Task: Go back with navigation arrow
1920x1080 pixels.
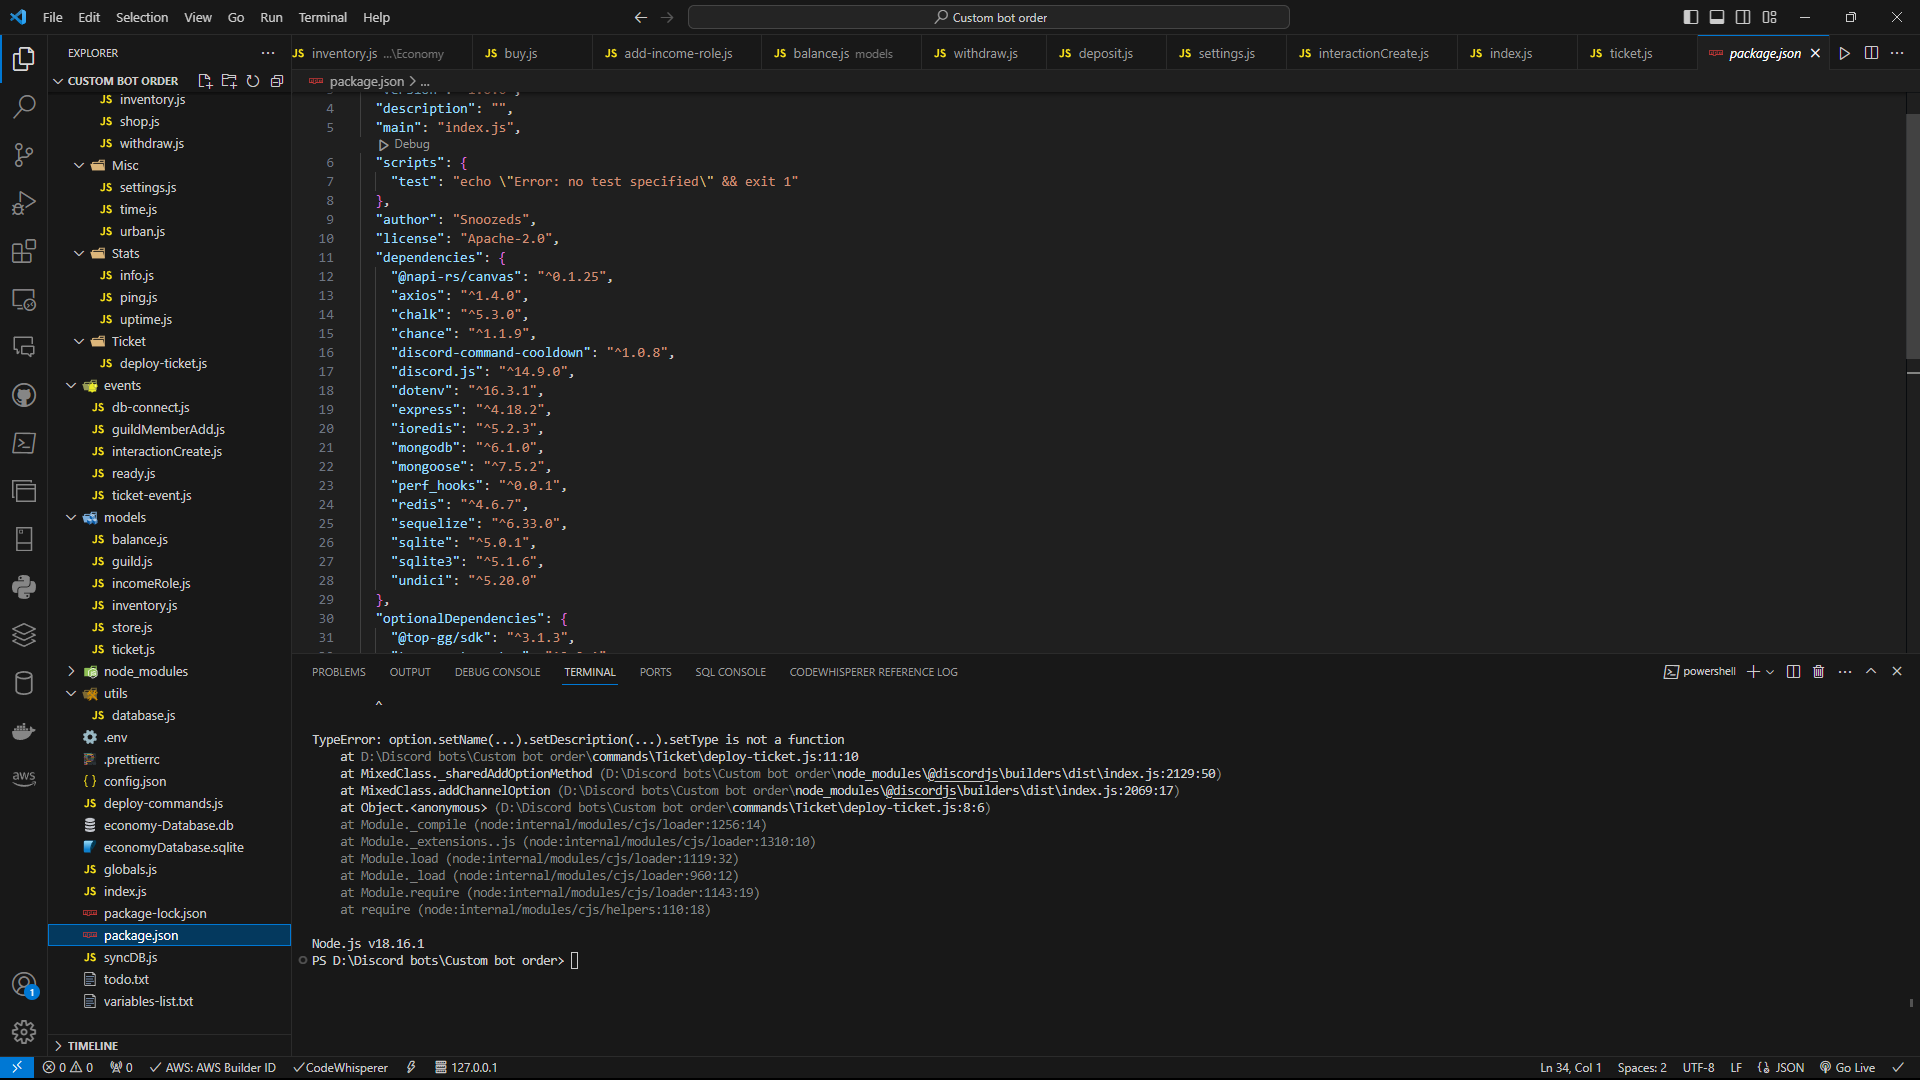Action: 641,17
